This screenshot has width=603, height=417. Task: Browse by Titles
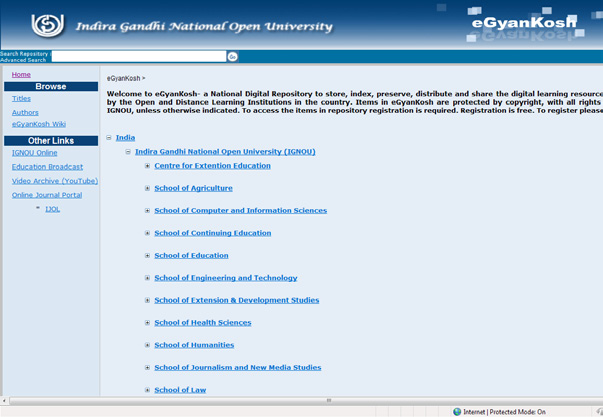21,98
